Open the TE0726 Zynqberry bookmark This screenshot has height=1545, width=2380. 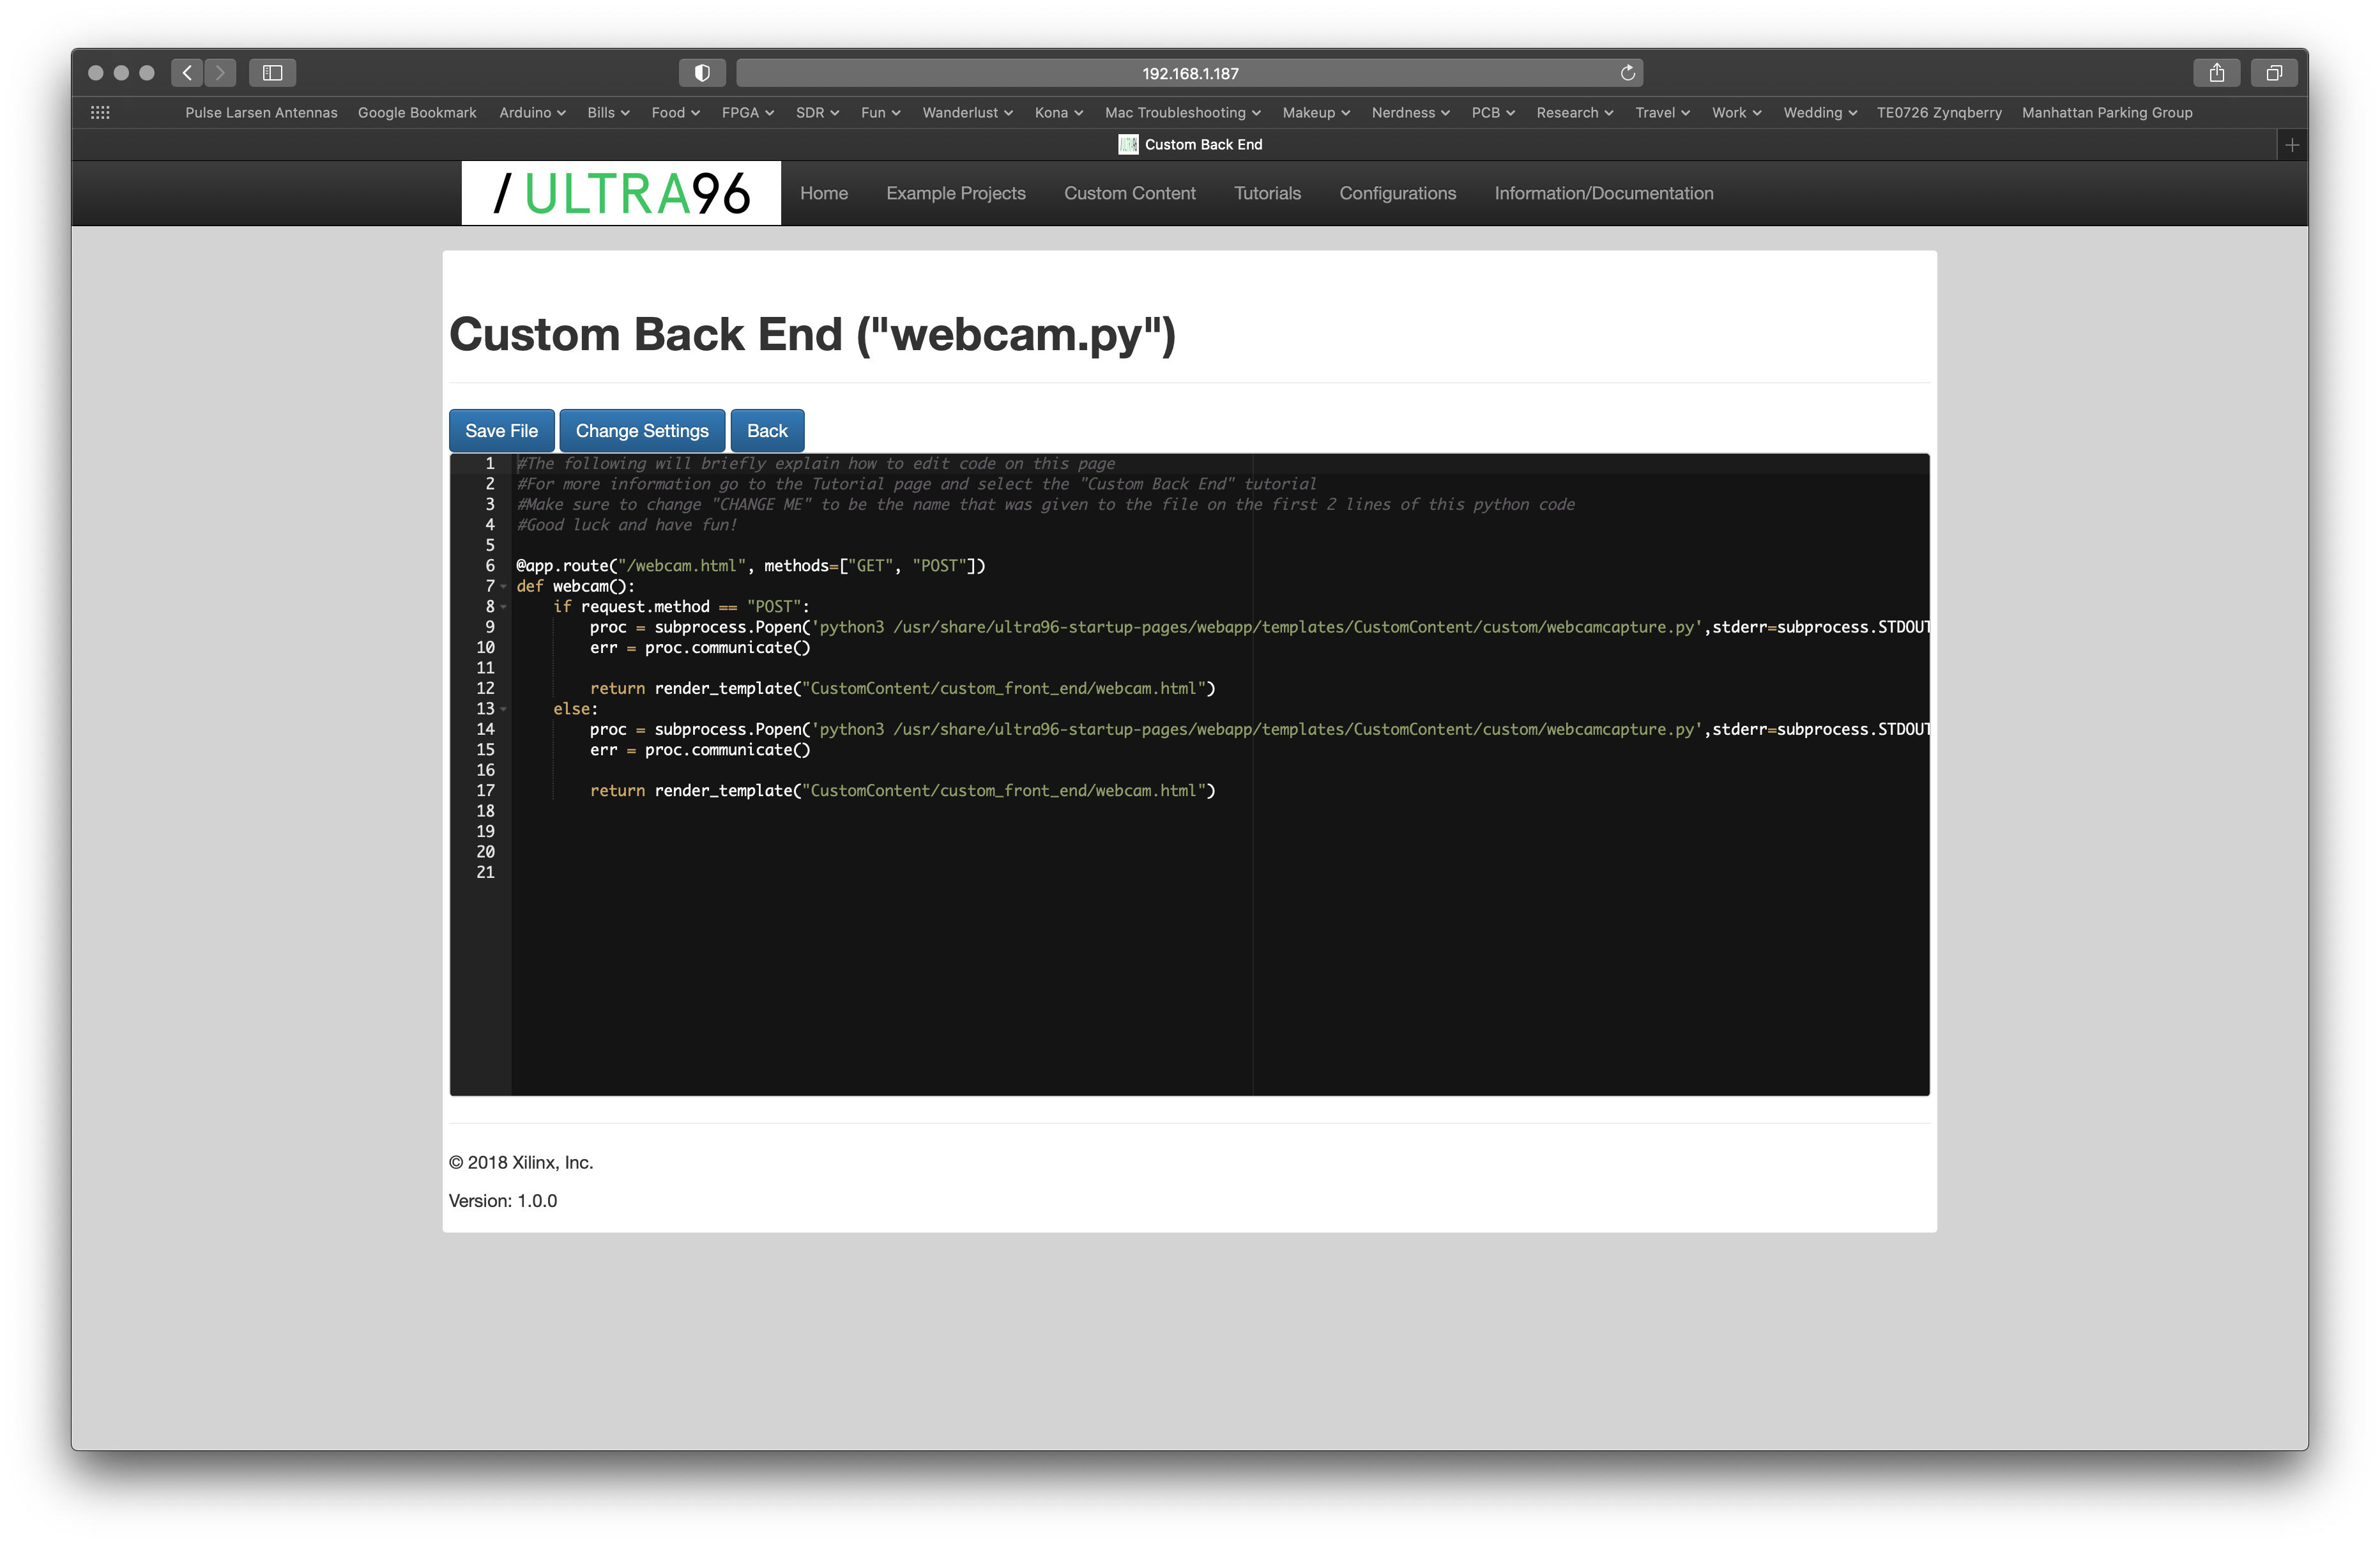coord(1939,113)
